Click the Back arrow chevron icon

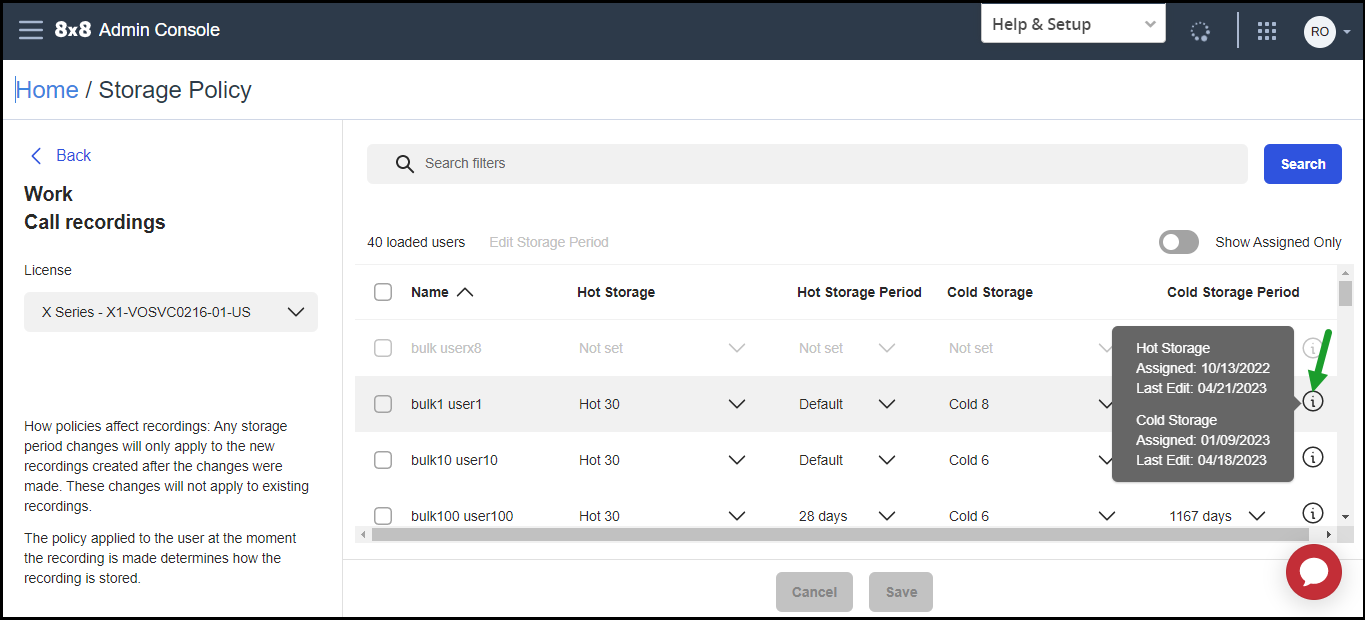click(37, 155)
